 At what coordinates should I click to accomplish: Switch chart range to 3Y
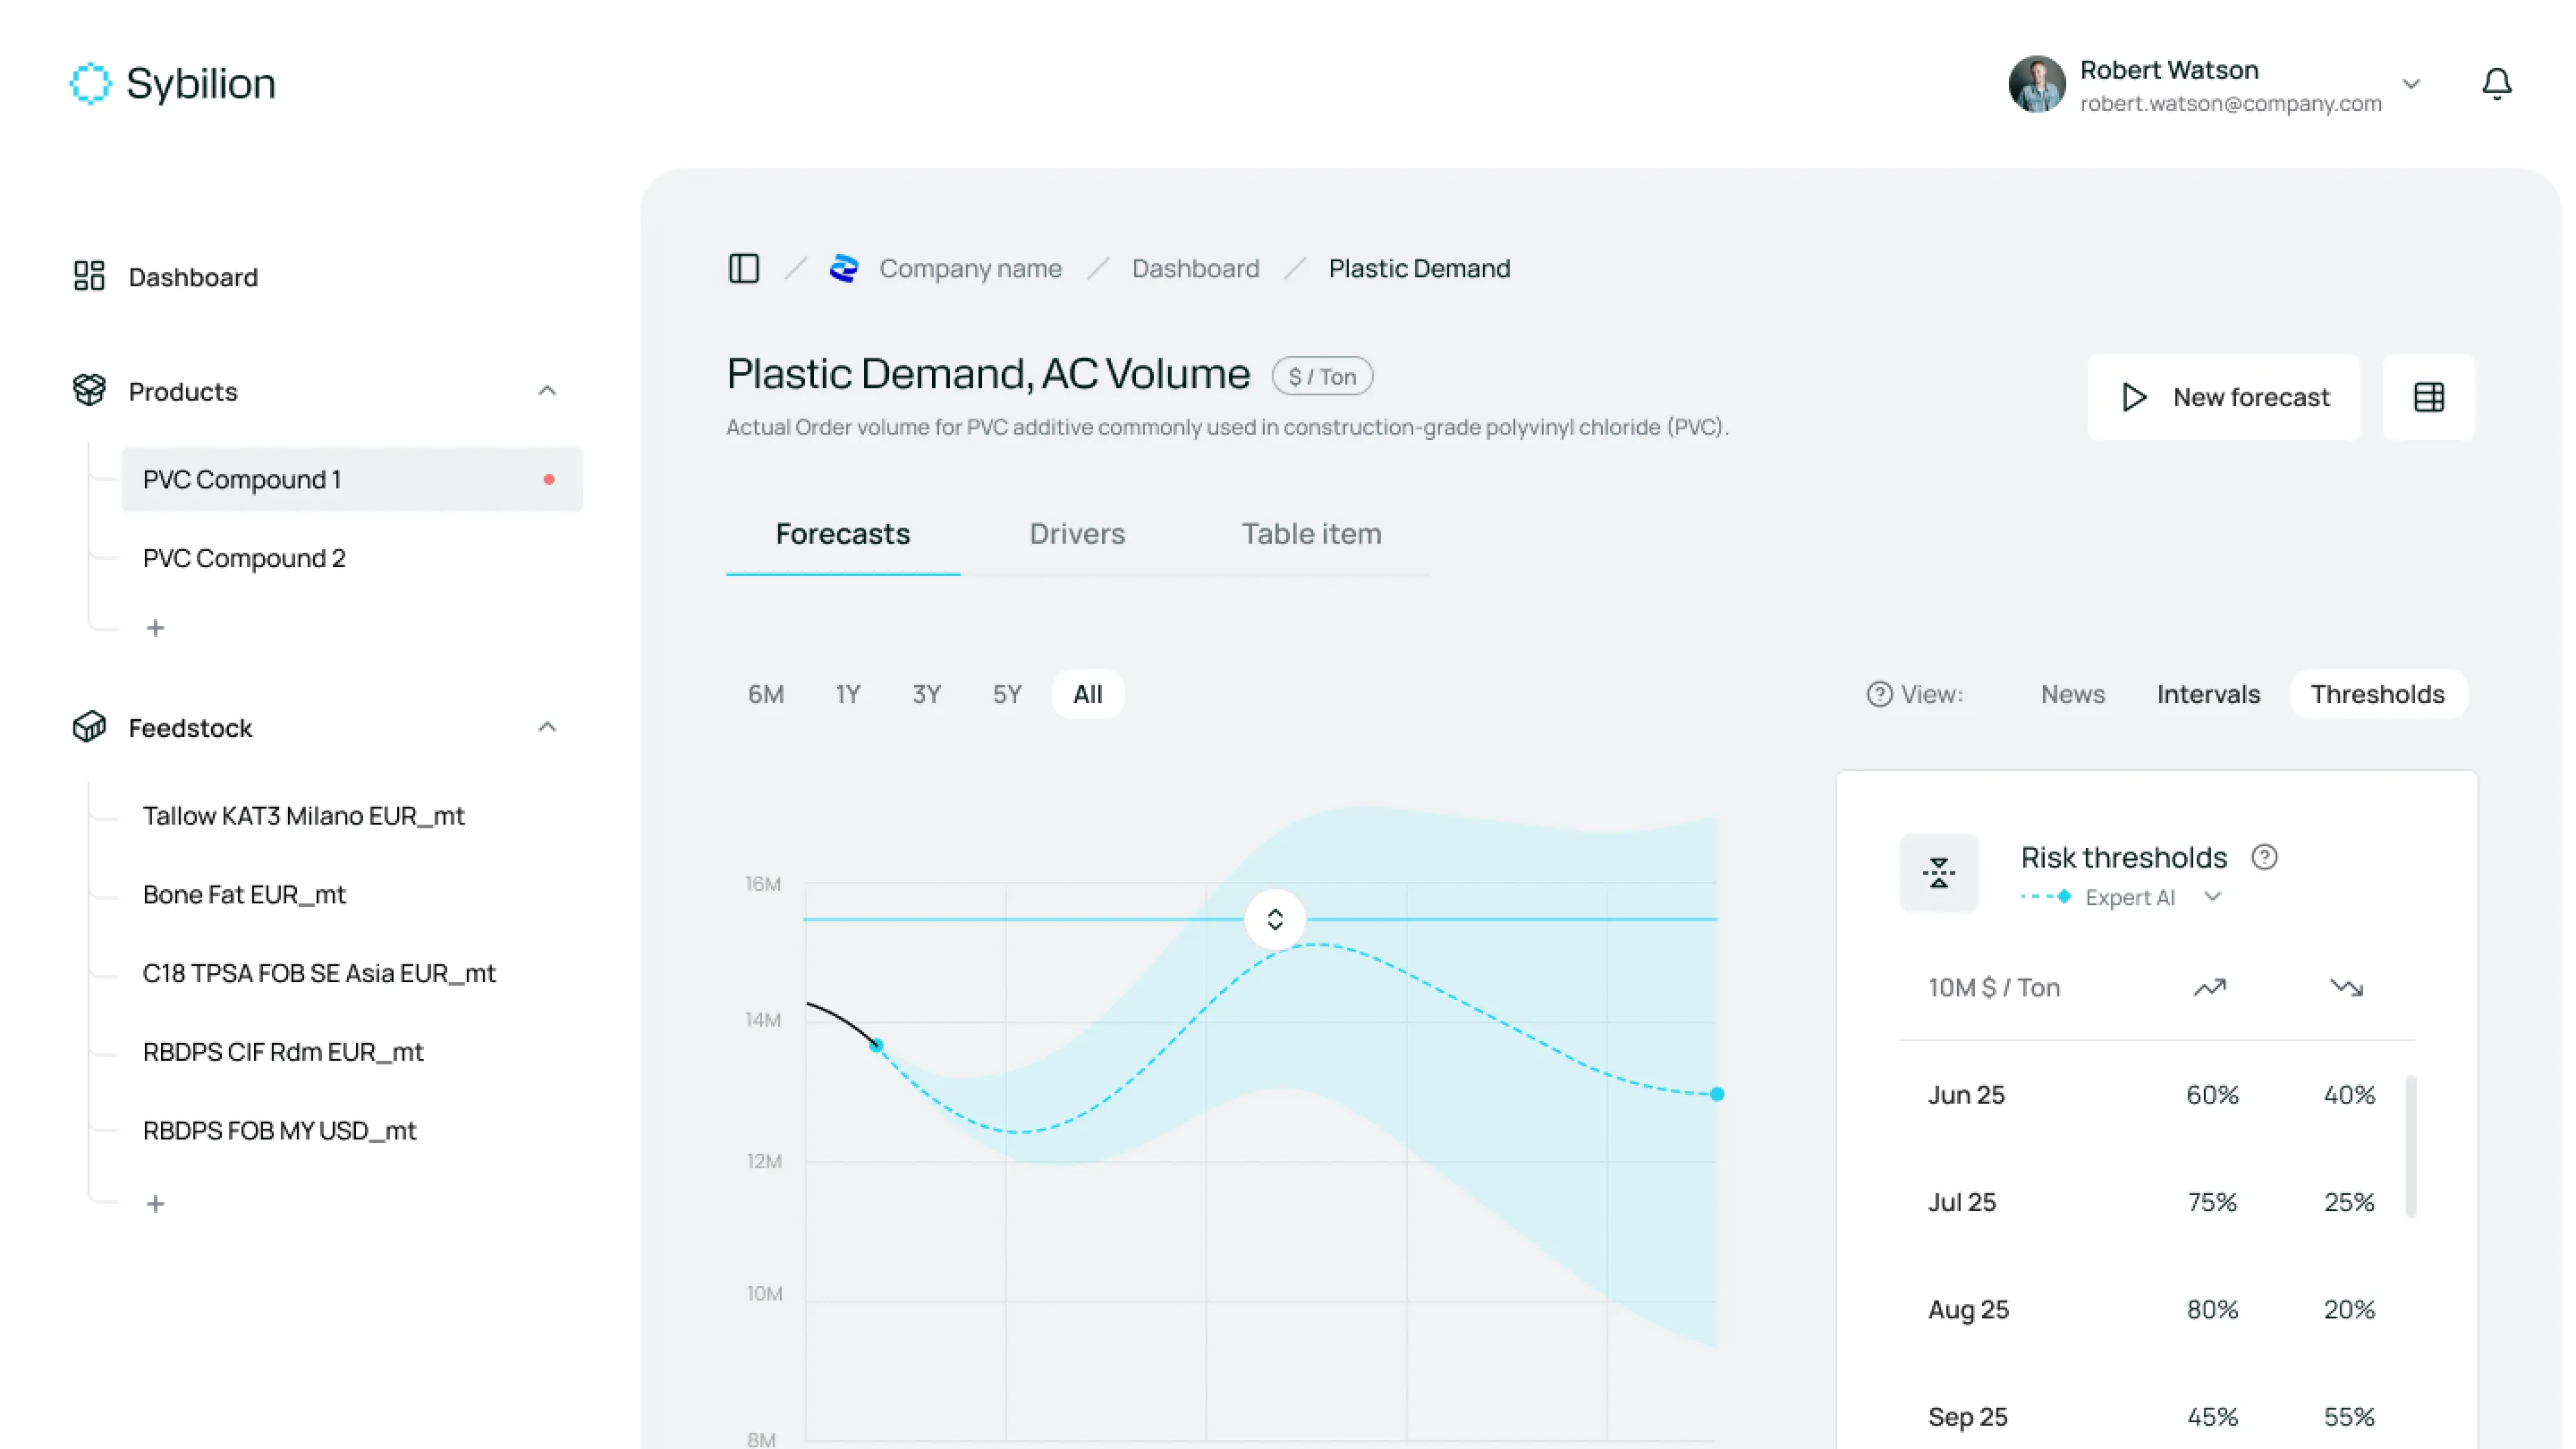pyautogui.click(x=926, y=694)
